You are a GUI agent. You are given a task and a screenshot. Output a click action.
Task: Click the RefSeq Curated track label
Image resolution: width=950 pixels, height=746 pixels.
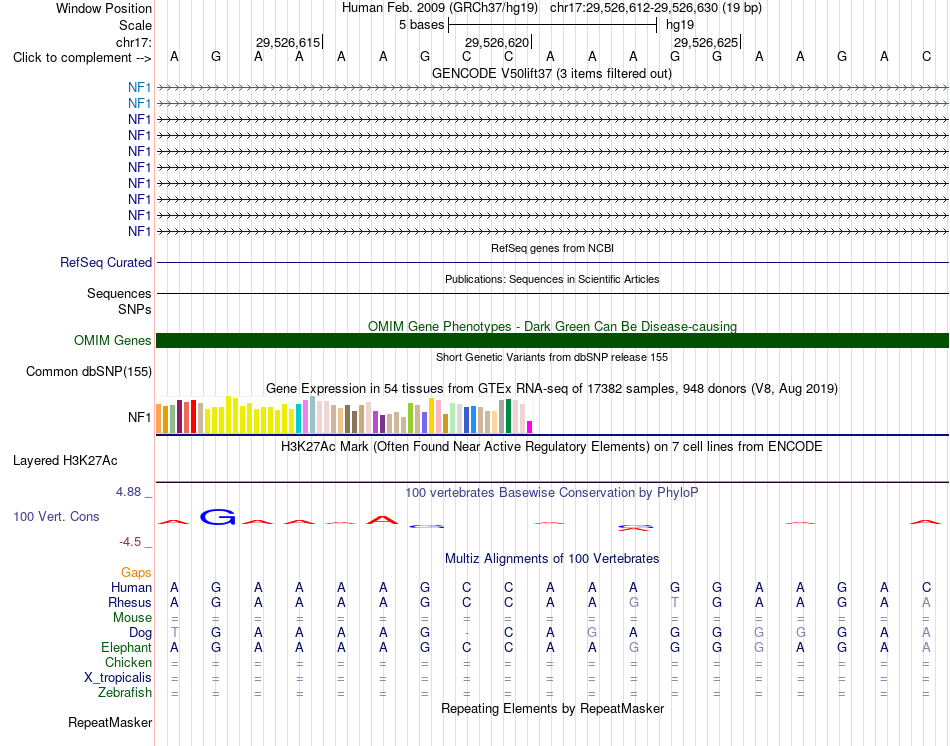(x=105, y=262)
